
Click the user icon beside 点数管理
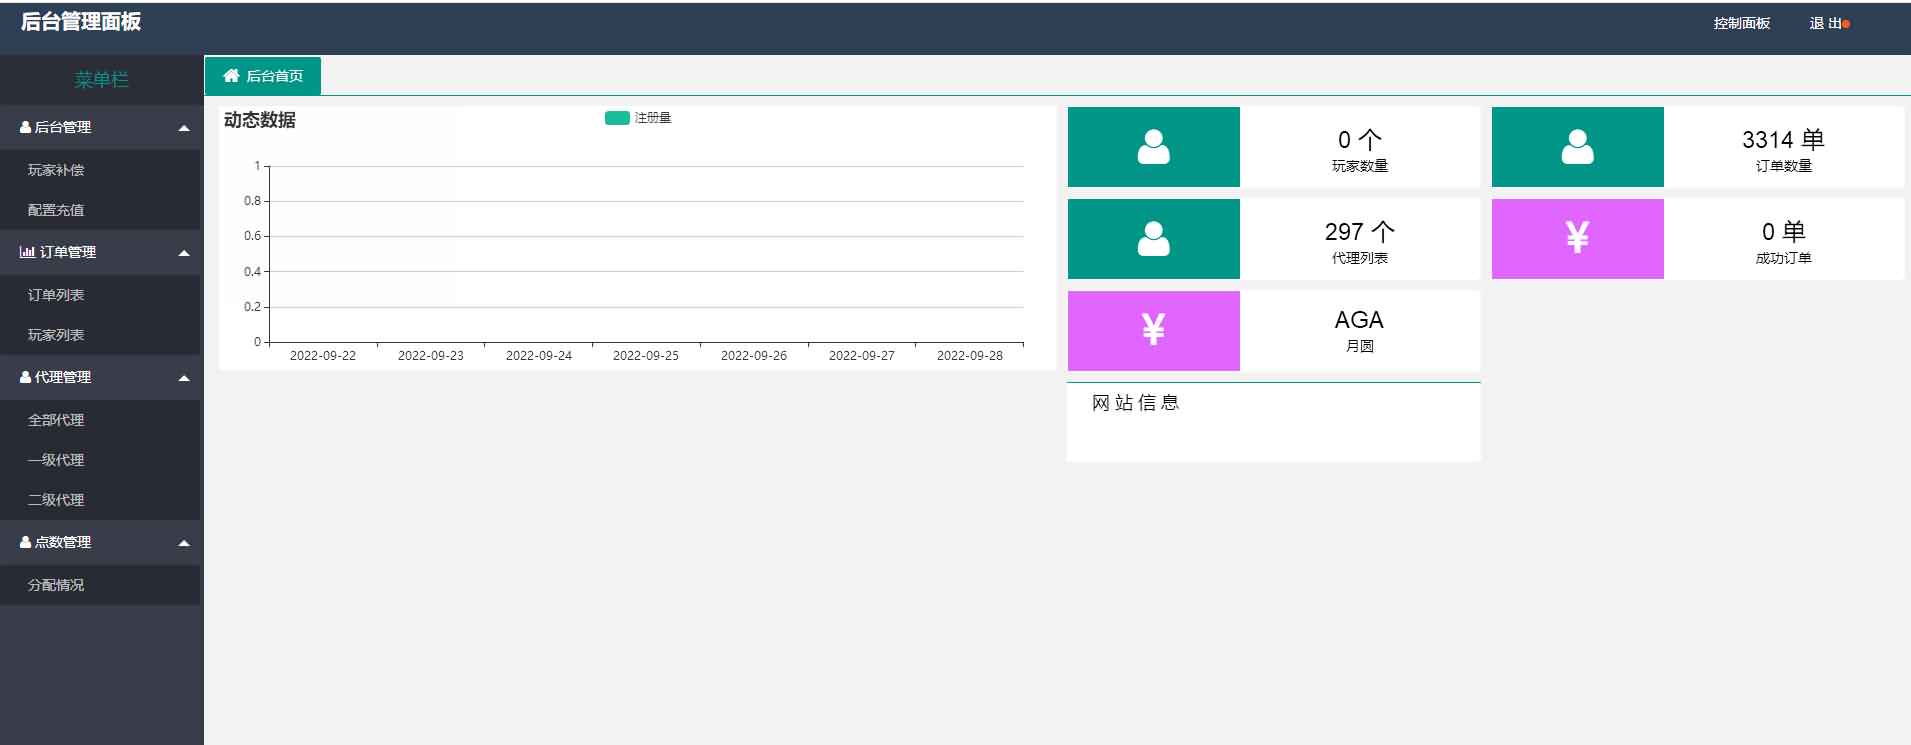pos(26,542)
